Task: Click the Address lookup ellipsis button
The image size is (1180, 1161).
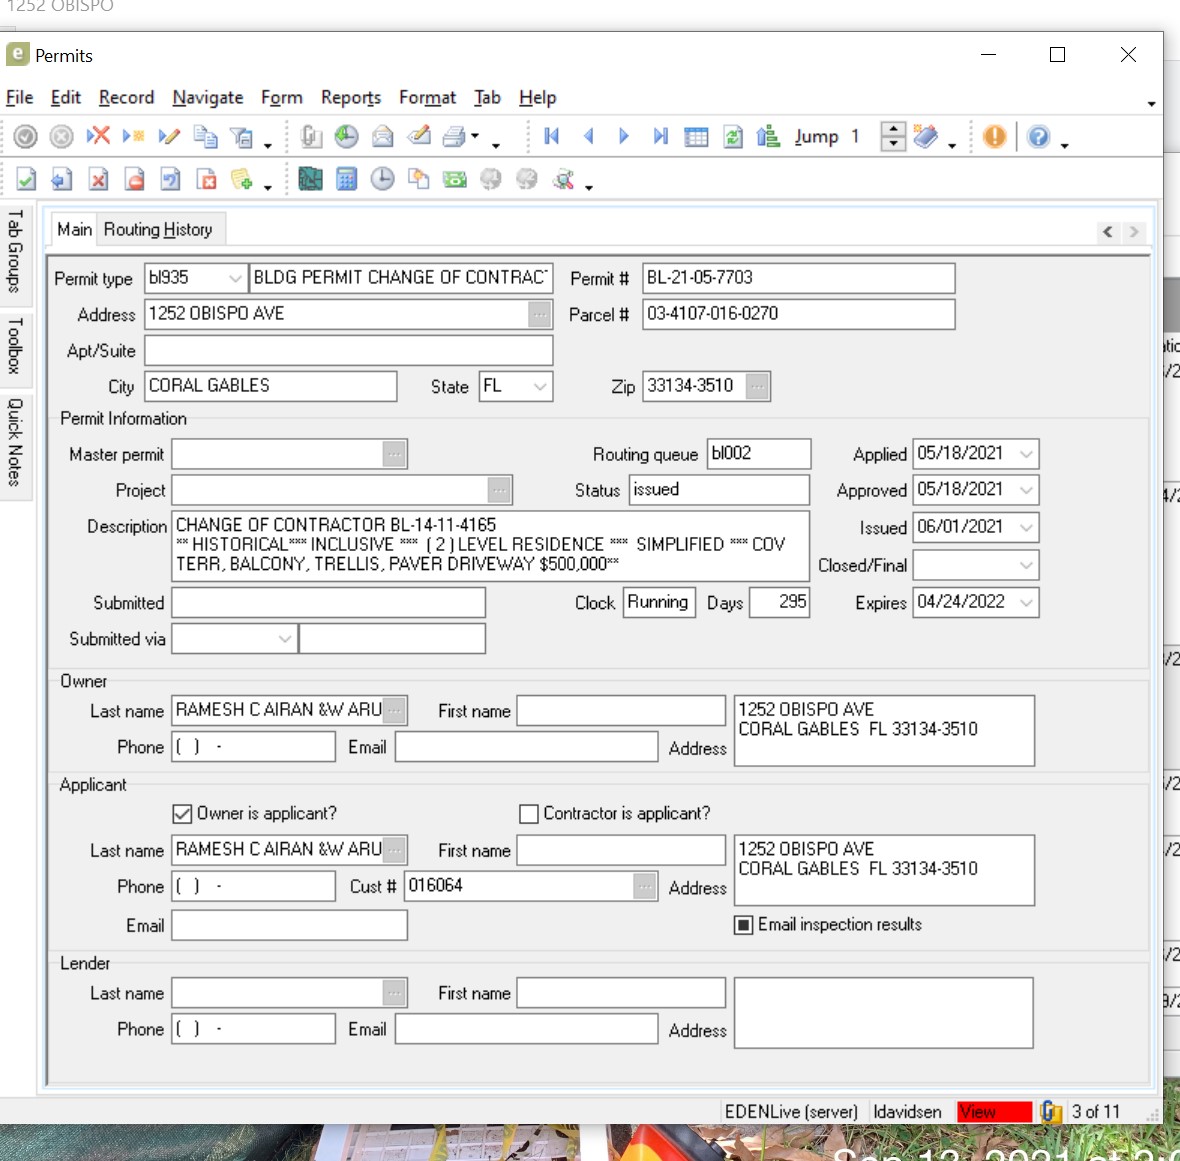Action: point(540,314)
